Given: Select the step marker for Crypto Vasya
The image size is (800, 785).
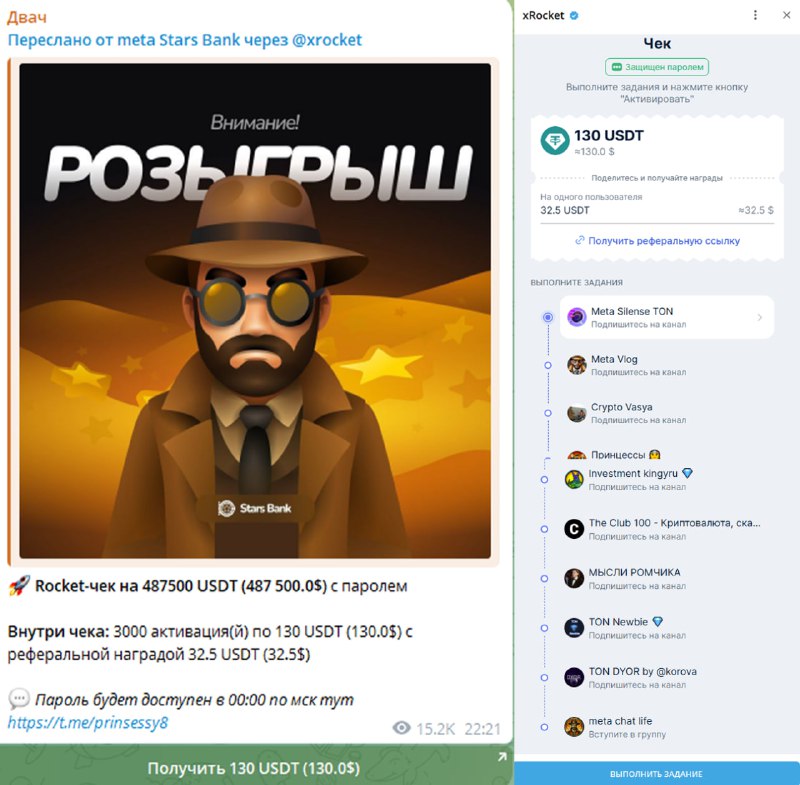Looking at the screenshot, I should point(548,413).
